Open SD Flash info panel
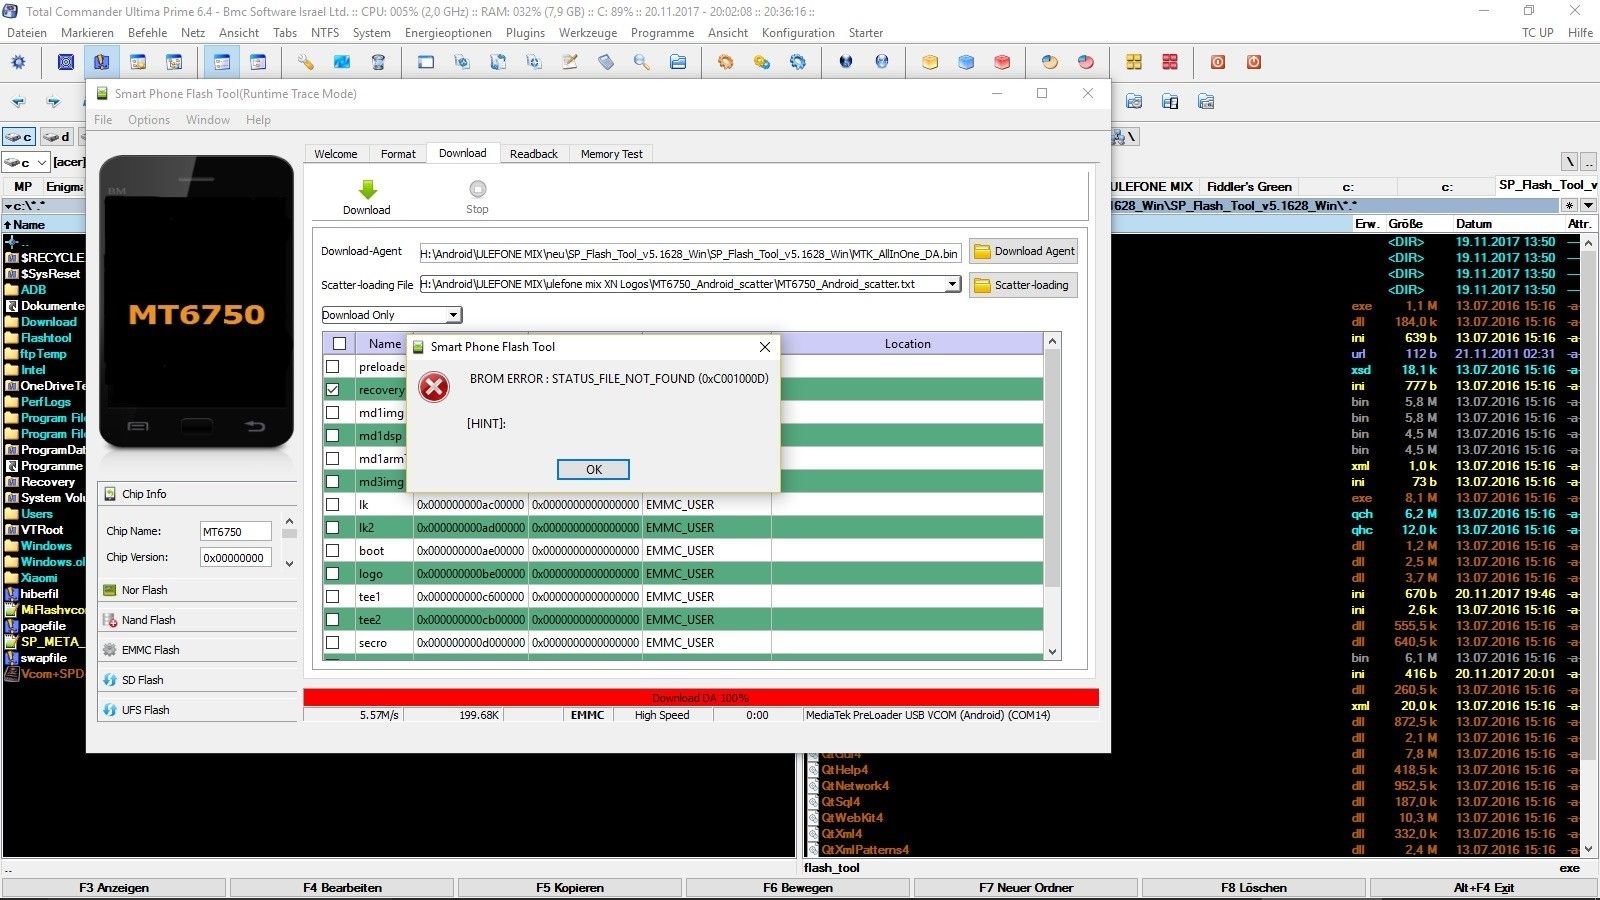Screen dimensions: 1600x900 click(198, 680)
